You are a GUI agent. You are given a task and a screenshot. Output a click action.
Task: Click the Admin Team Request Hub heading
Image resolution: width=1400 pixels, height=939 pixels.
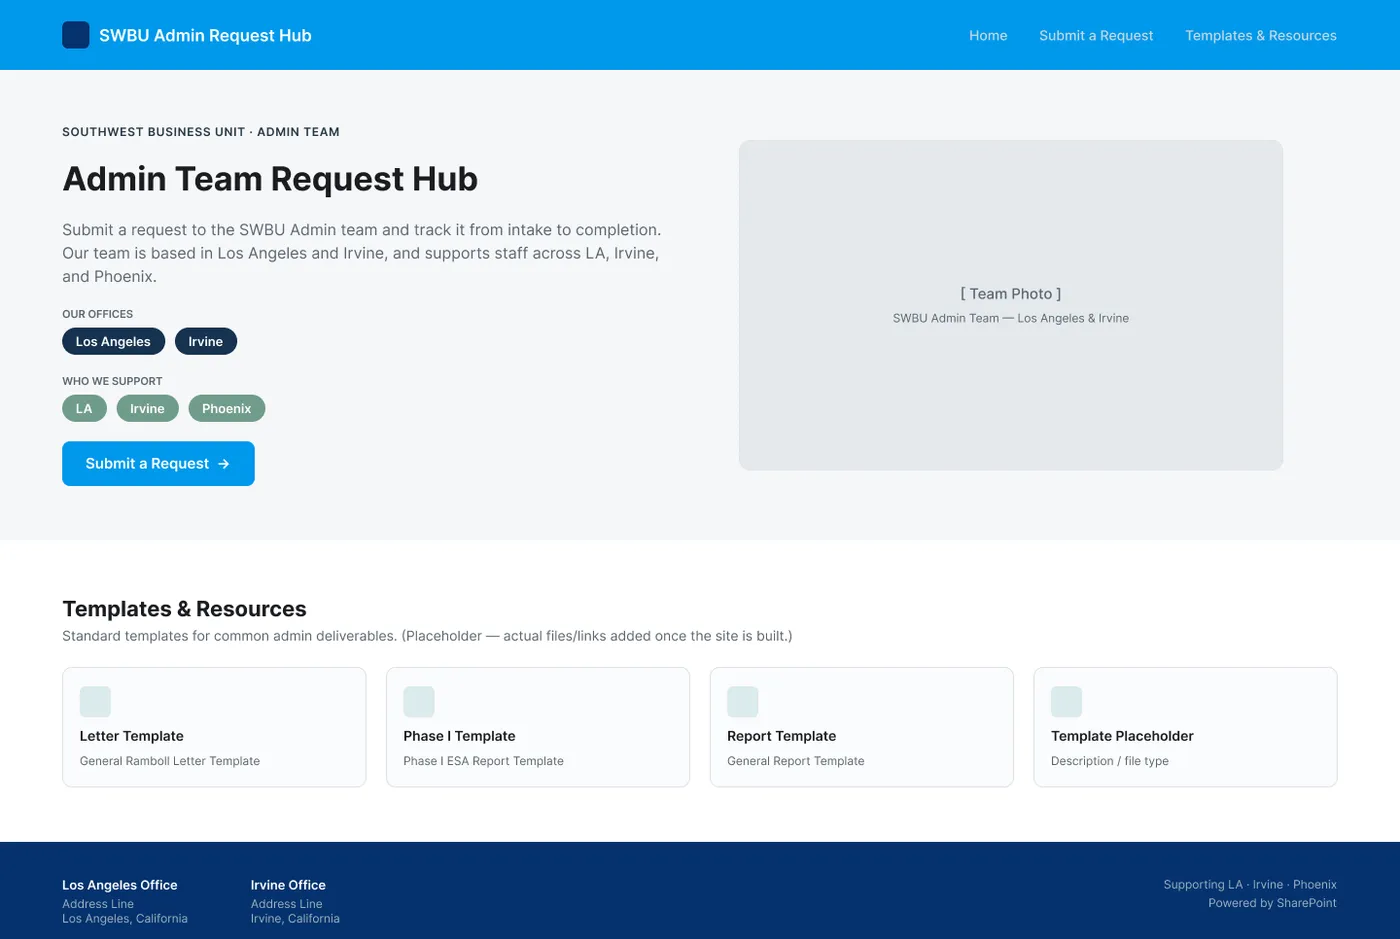pyautogui.click(x=270, y=179)
